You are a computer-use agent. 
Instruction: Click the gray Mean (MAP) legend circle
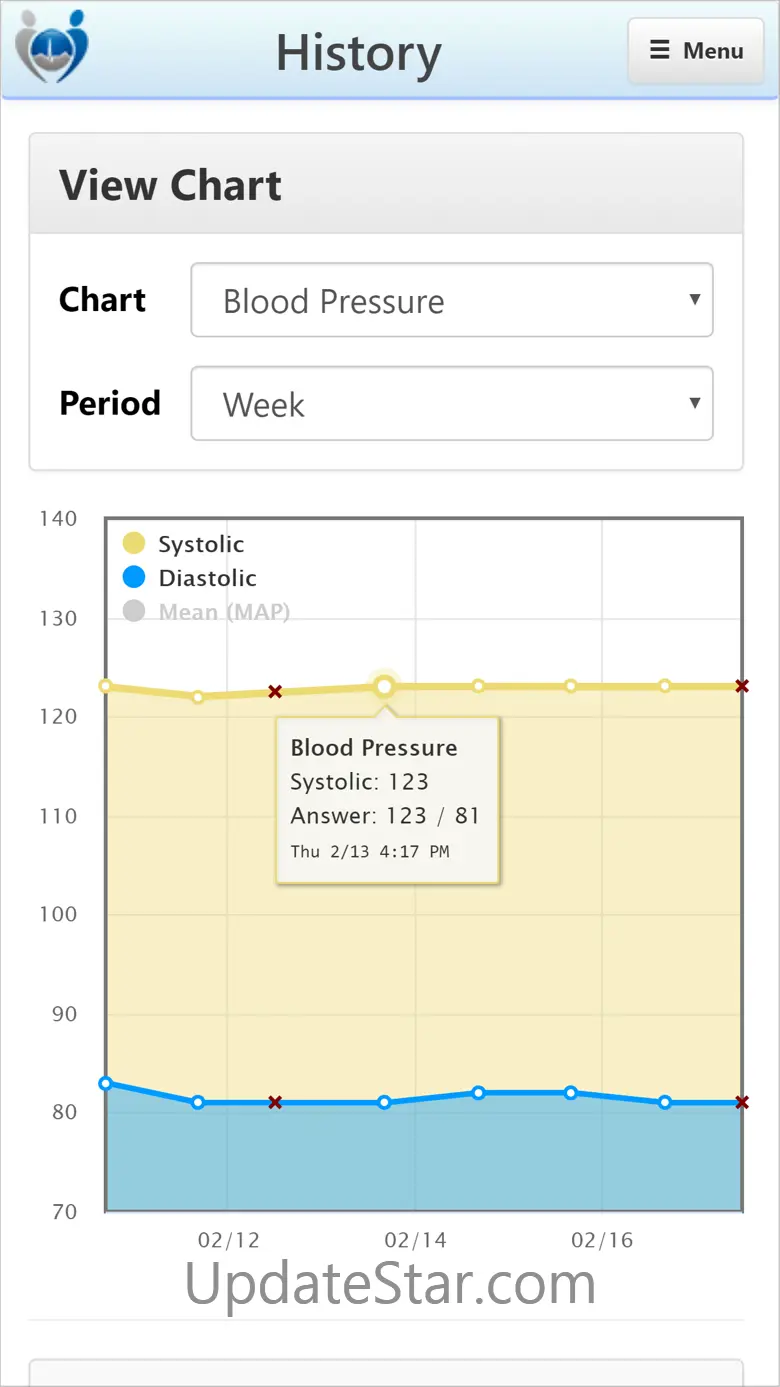coord(134,611)
